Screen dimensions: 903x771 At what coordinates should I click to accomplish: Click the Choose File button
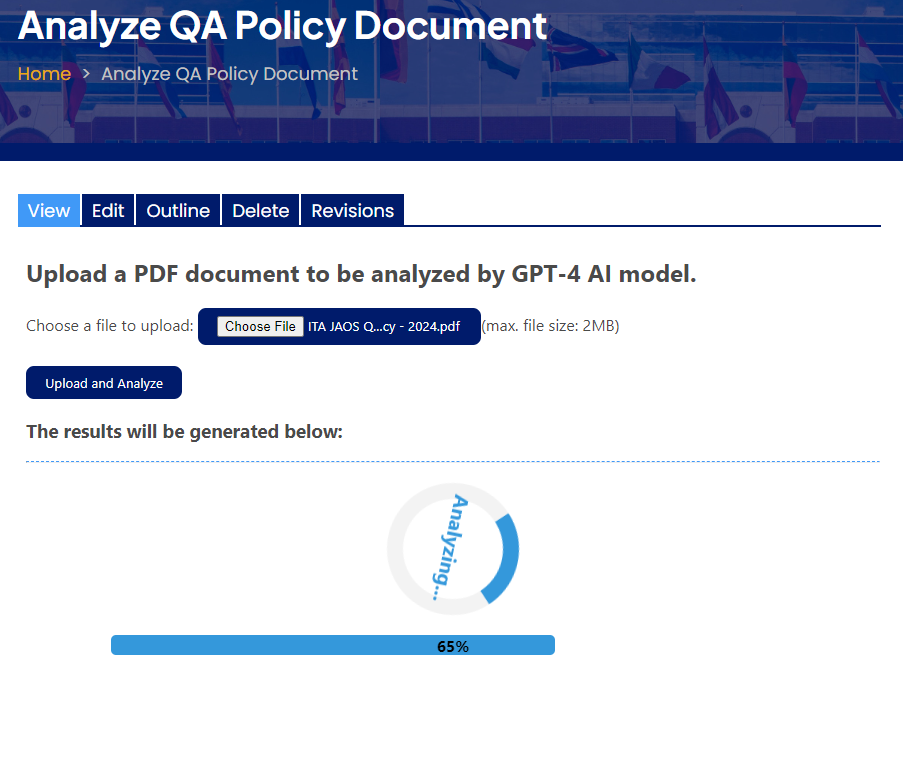point(260,326)
